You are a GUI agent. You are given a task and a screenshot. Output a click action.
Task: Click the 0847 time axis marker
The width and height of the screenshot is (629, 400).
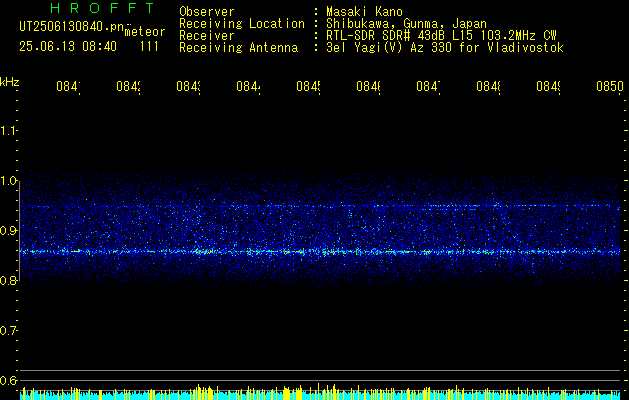[428, 86]
